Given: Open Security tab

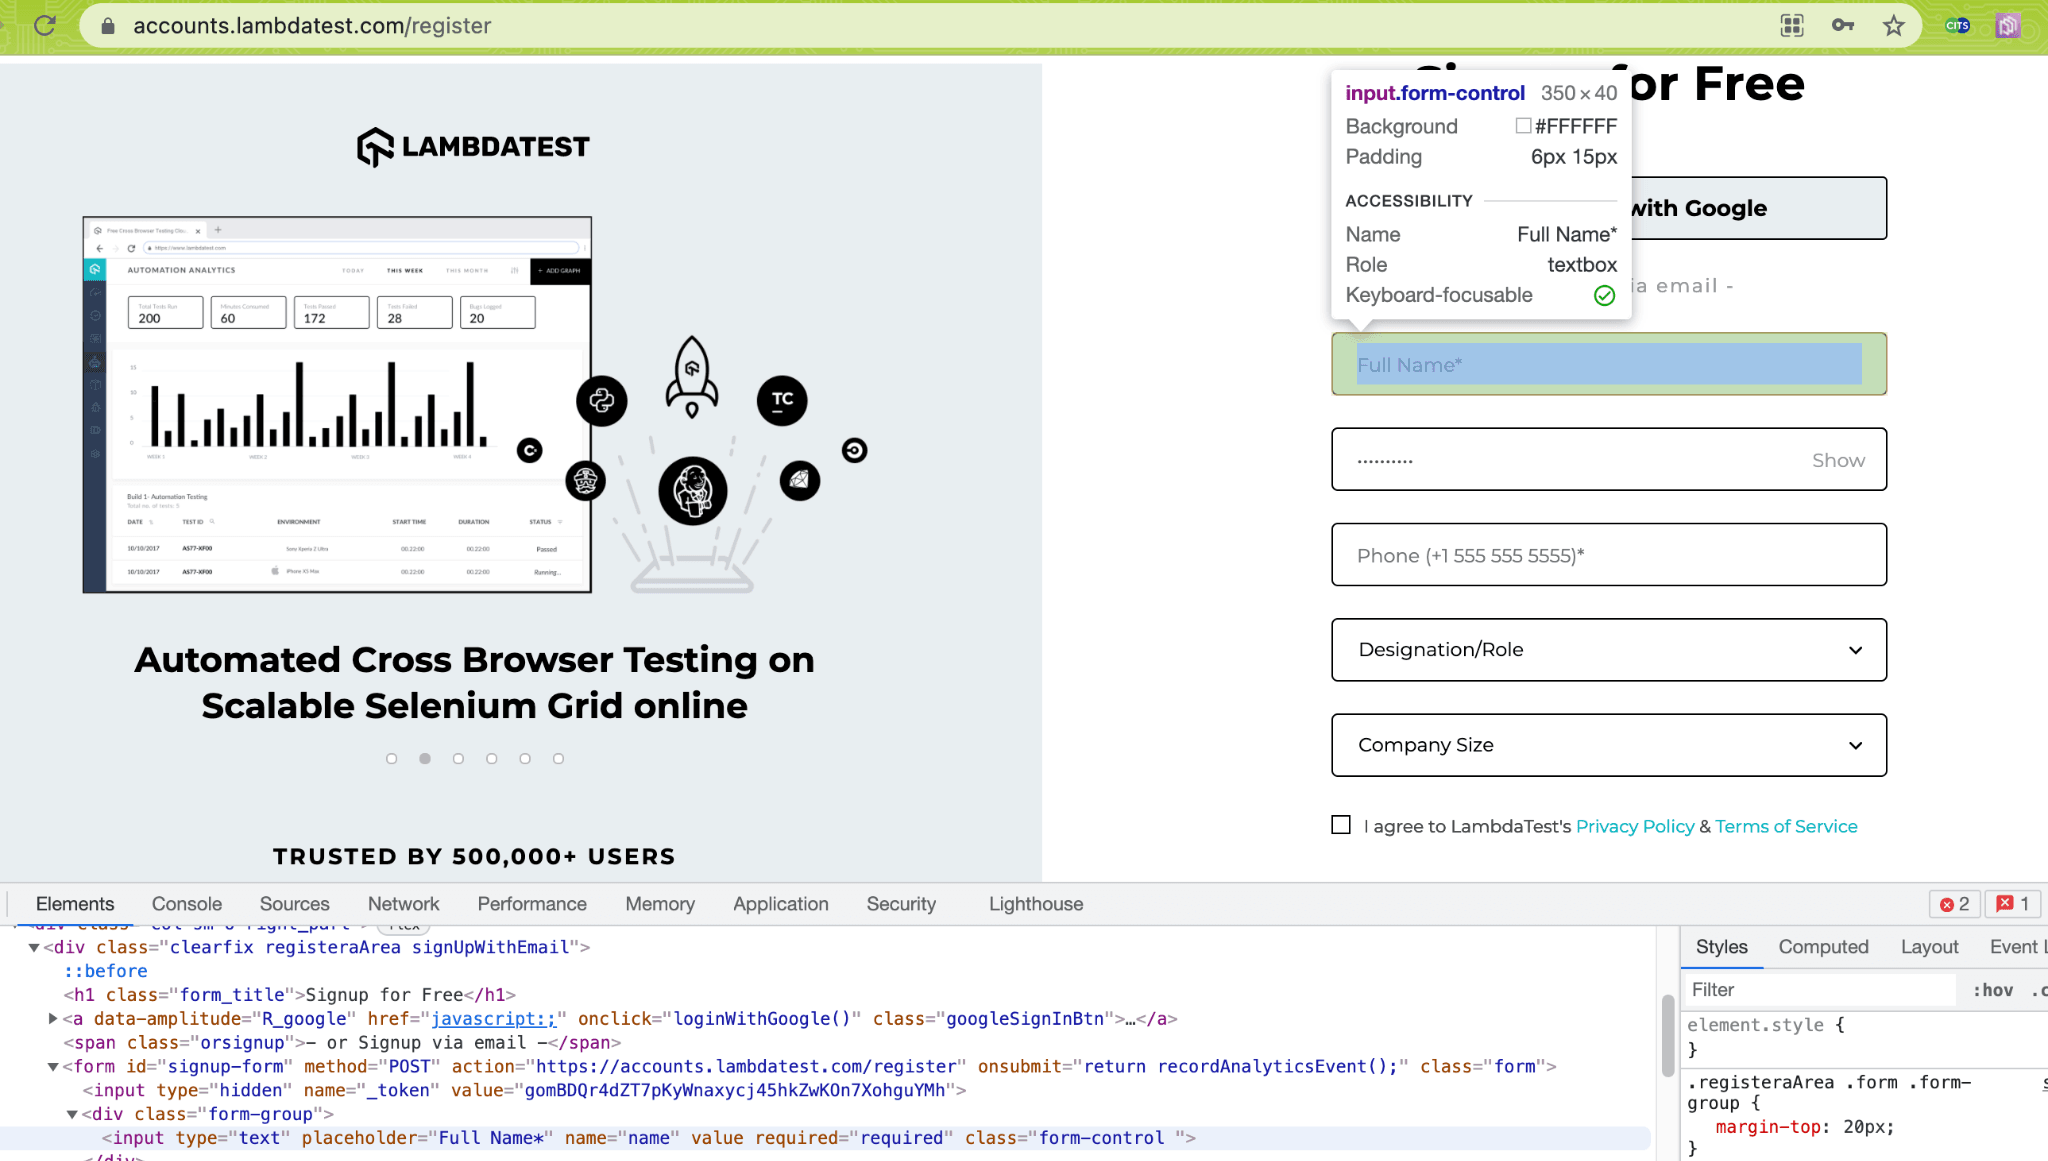Looking at the screenshot, I should (901, 904).
